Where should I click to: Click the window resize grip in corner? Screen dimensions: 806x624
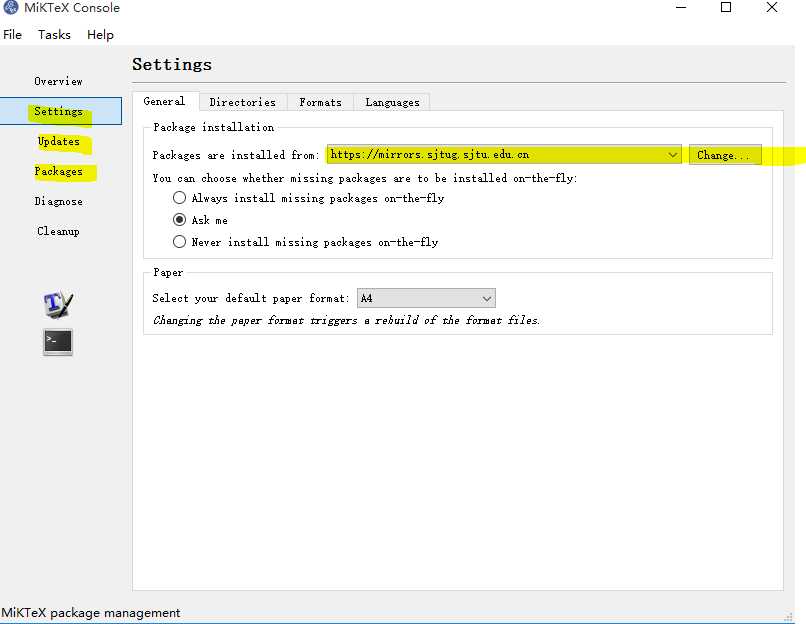789,616
